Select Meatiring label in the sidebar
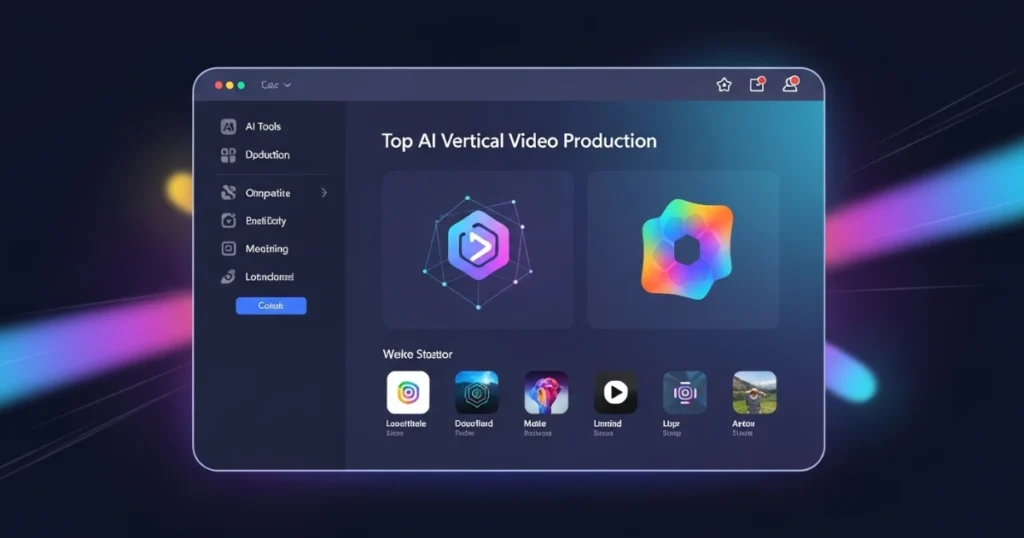This screenshot has width=1024, height=538. 266,249
